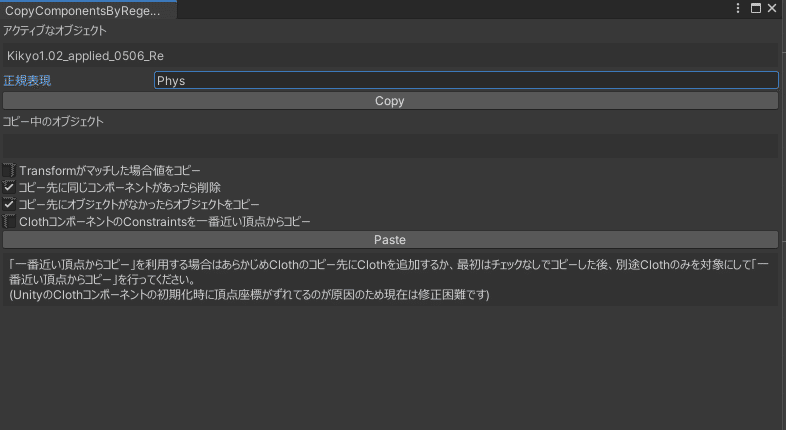Screen dimensions: 786x430
Task: Click the Paste button
Action: pos(390,240)
